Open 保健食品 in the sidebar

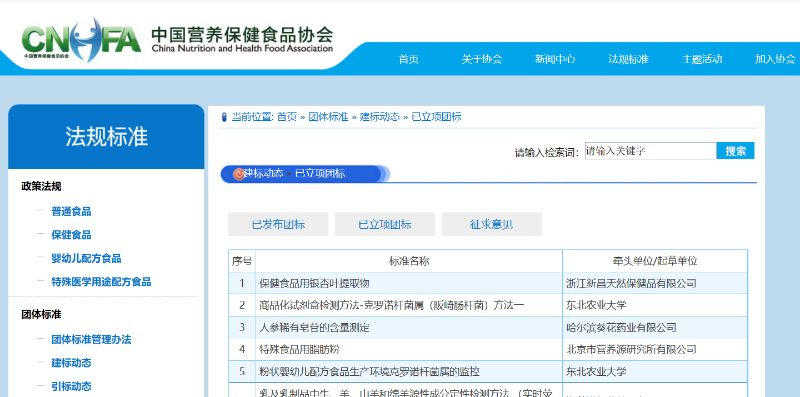pos(71,235)
